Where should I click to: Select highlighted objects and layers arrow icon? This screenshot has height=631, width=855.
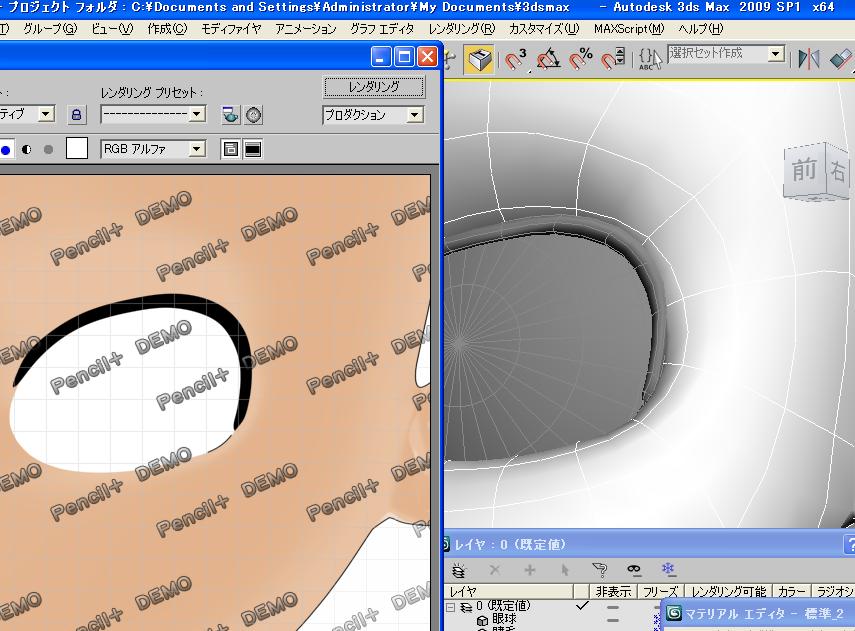coord(564,570)
